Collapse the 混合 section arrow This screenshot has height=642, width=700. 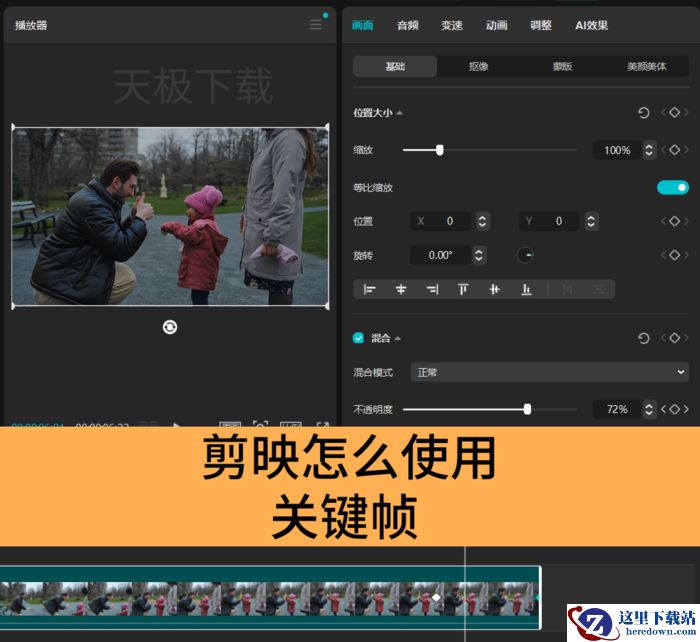(x=398, y=338)
